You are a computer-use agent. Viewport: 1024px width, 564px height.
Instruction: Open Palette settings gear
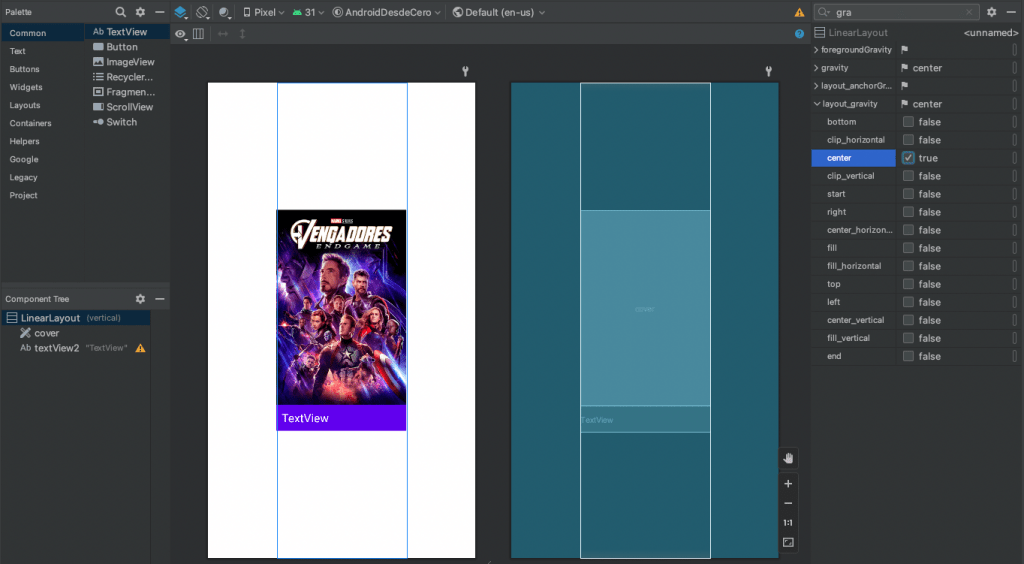[140, 12]
